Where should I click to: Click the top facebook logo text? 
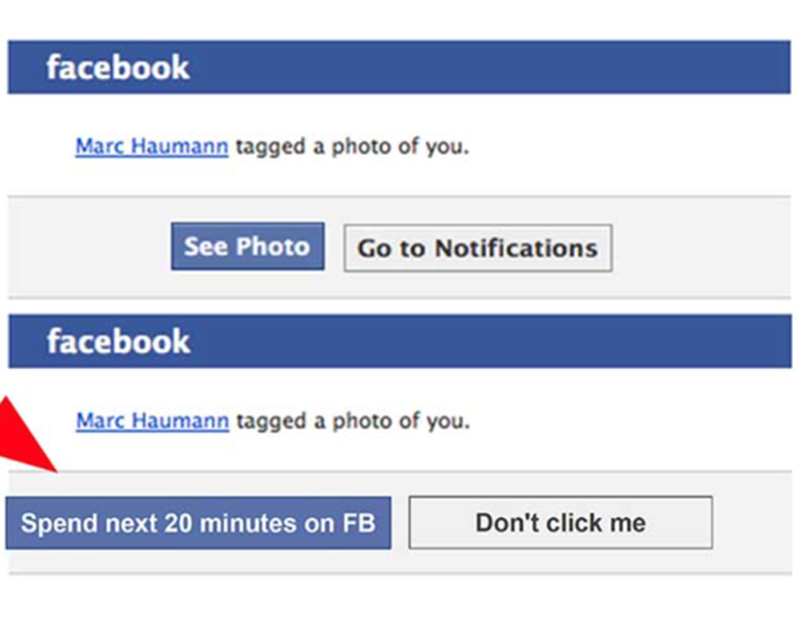coord(117,67)
